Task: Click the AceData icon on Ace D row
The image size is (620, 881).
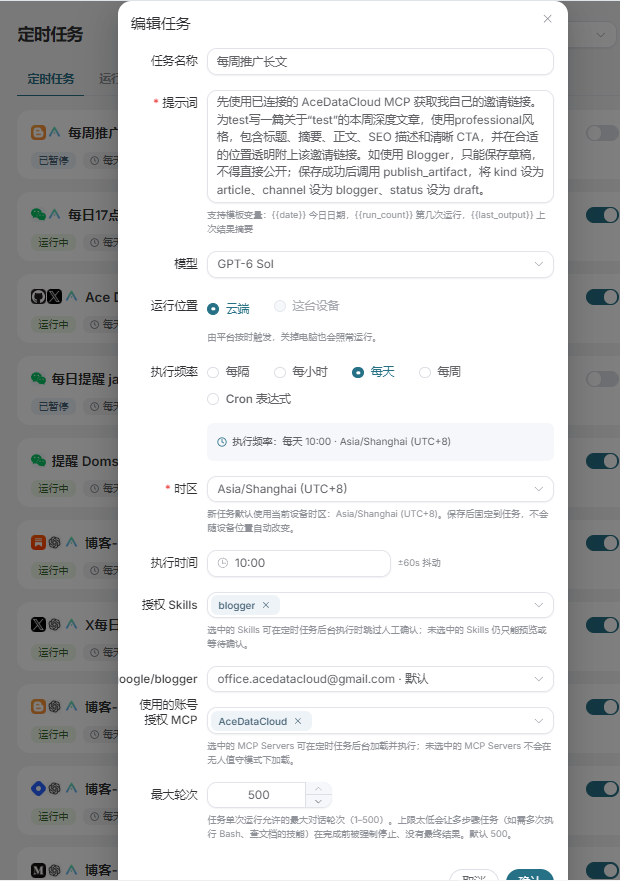Action: [71, 297]
